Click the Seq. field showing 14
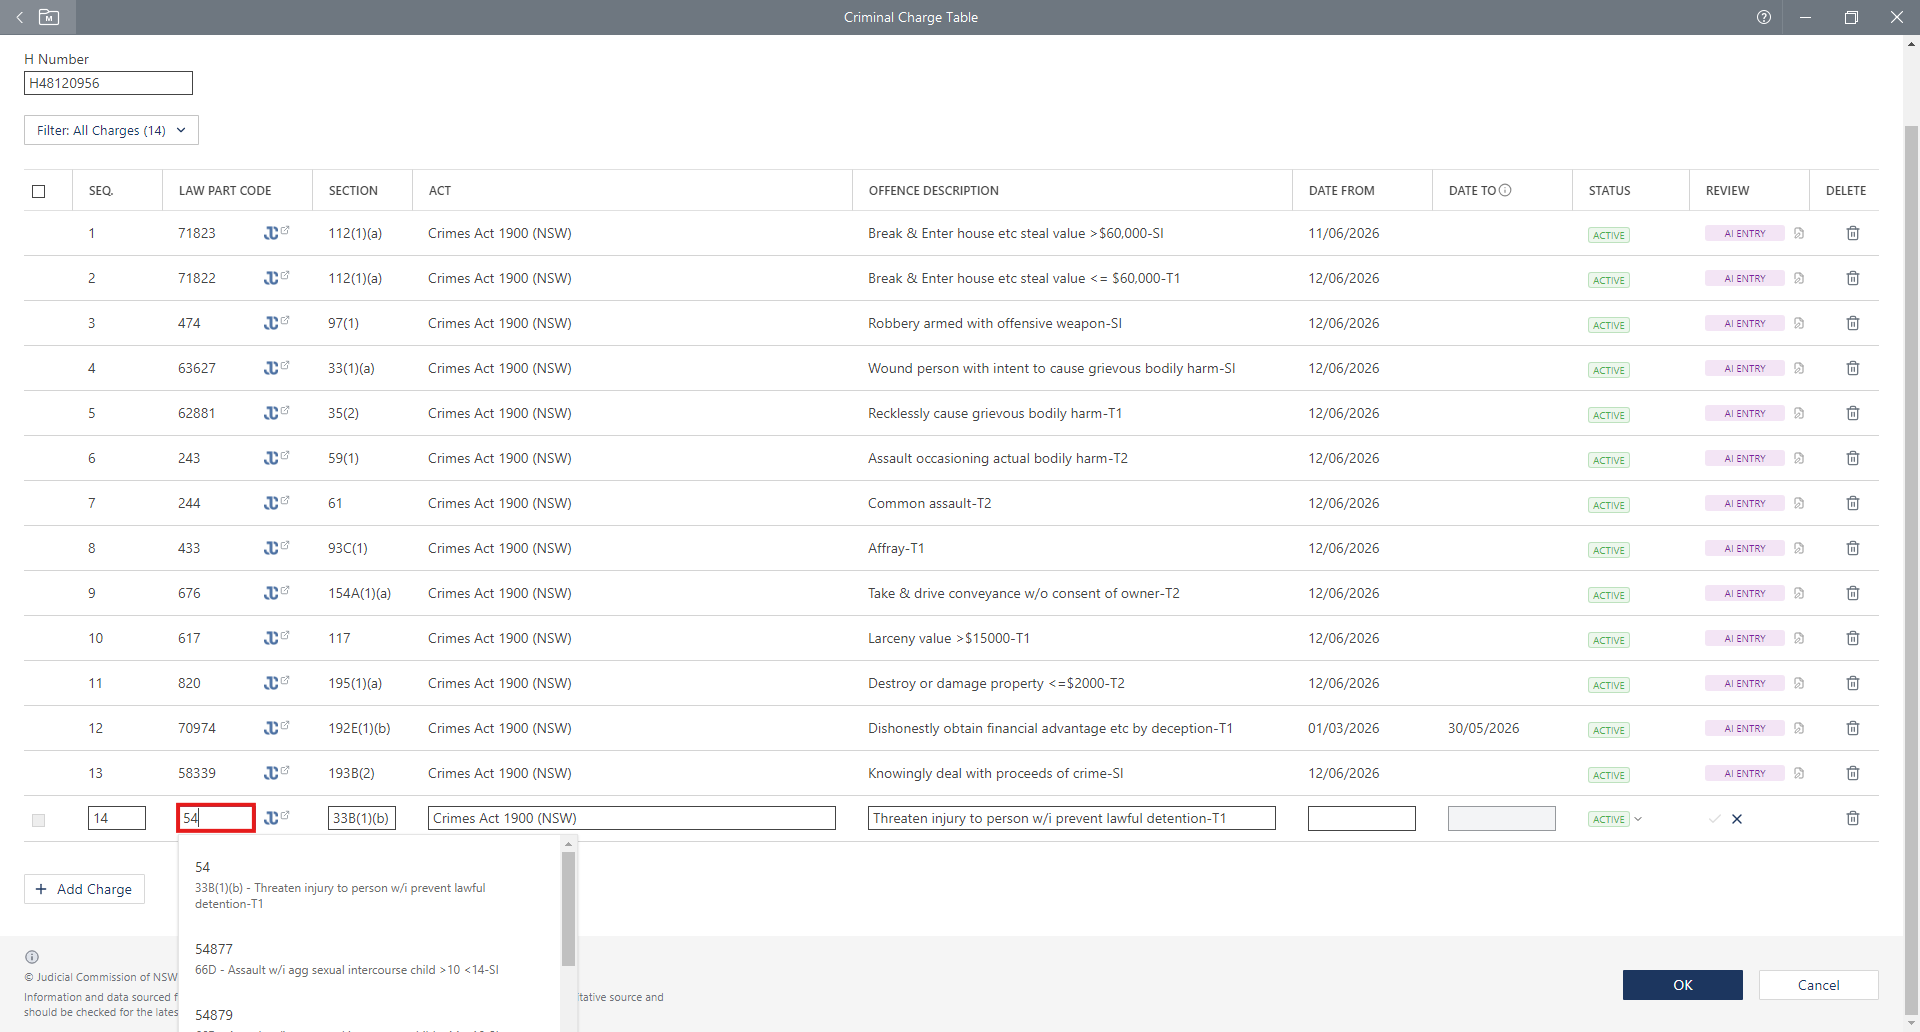This screenshot has height=1032, width=1920. pyautogui.click(x=117, y=818)
